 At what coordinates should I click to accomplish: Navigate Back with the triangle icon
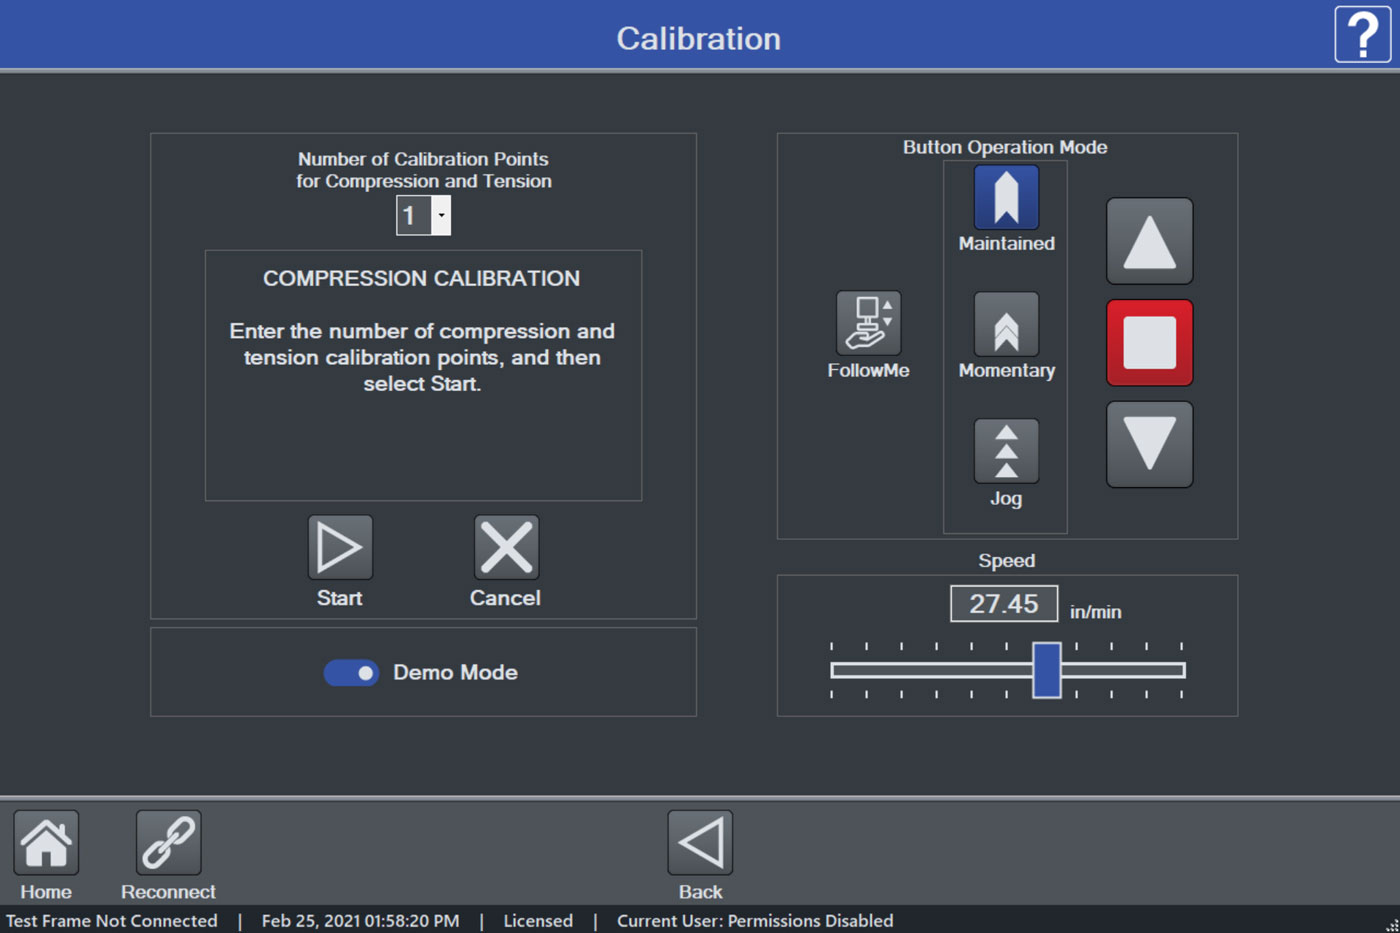click(700, 843)
